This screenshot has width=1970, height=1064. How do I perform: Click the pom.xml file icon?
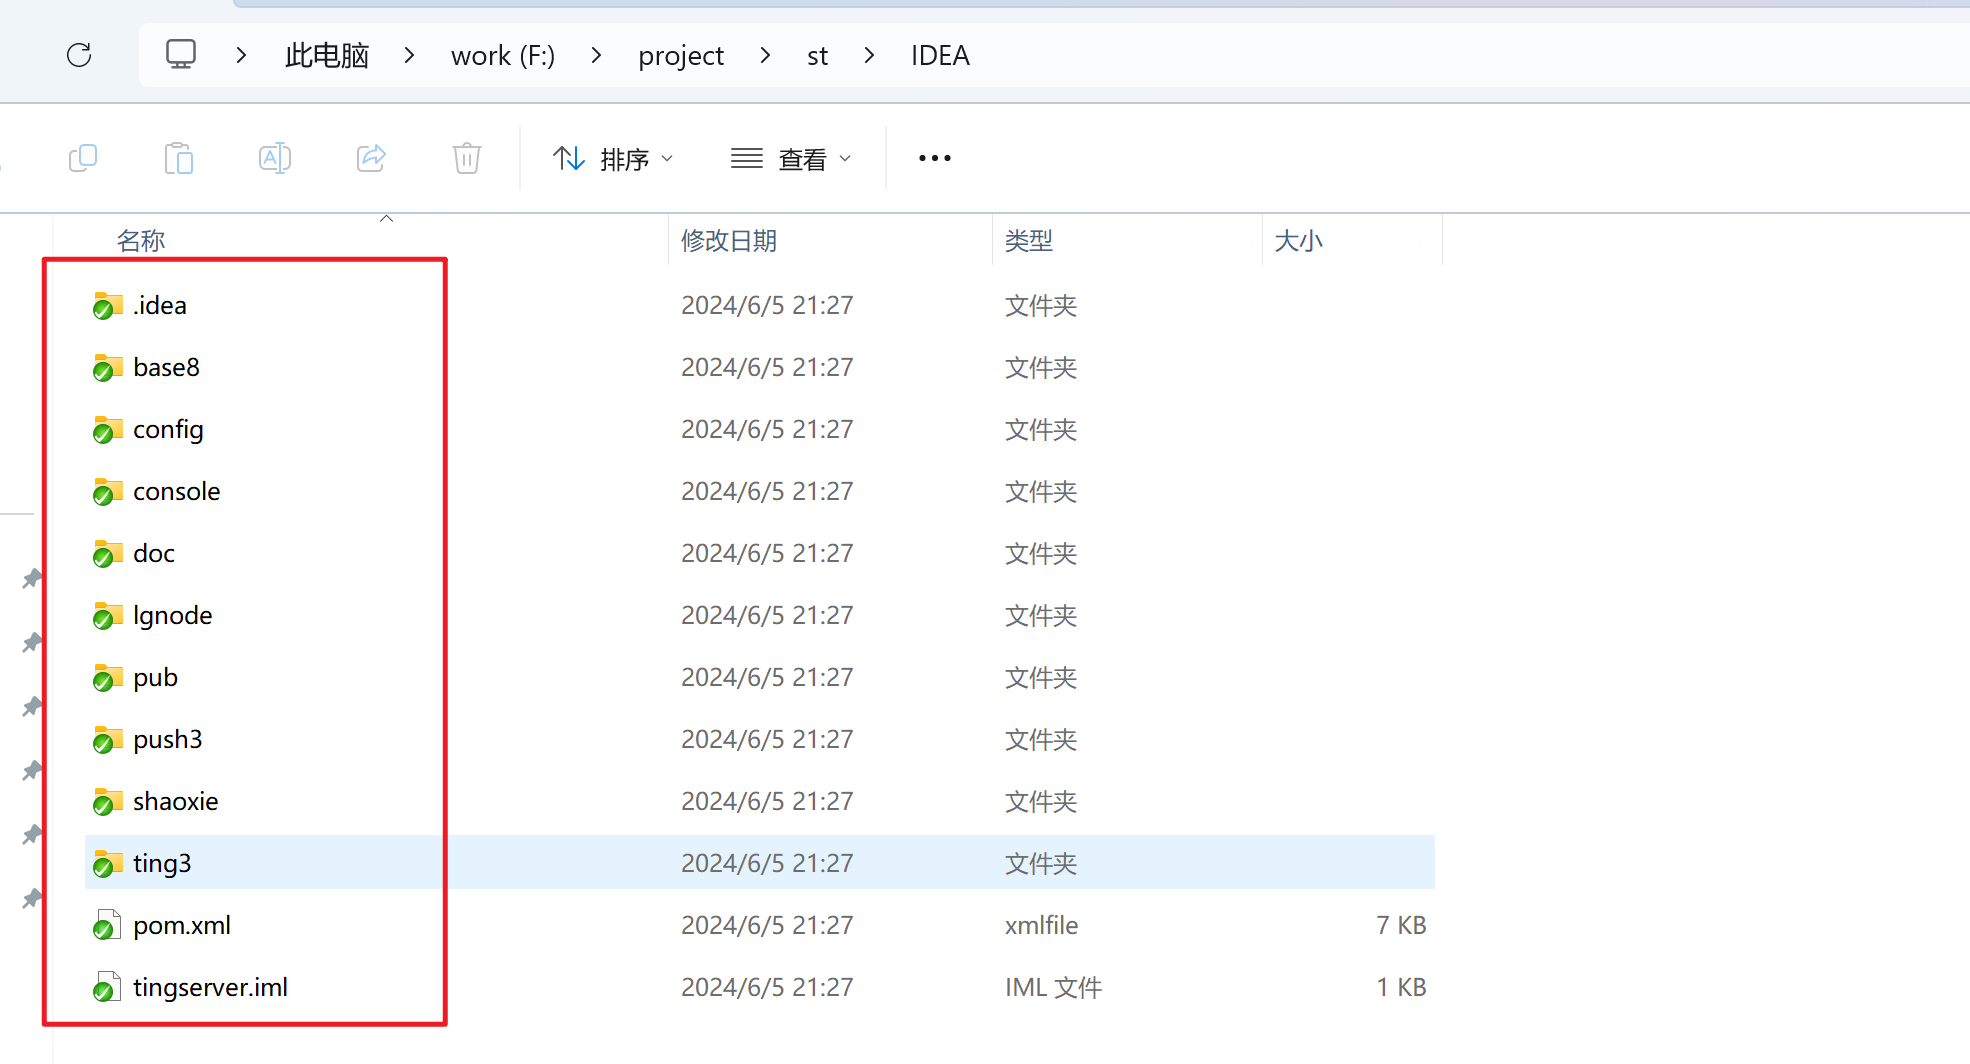coord(107,926)
